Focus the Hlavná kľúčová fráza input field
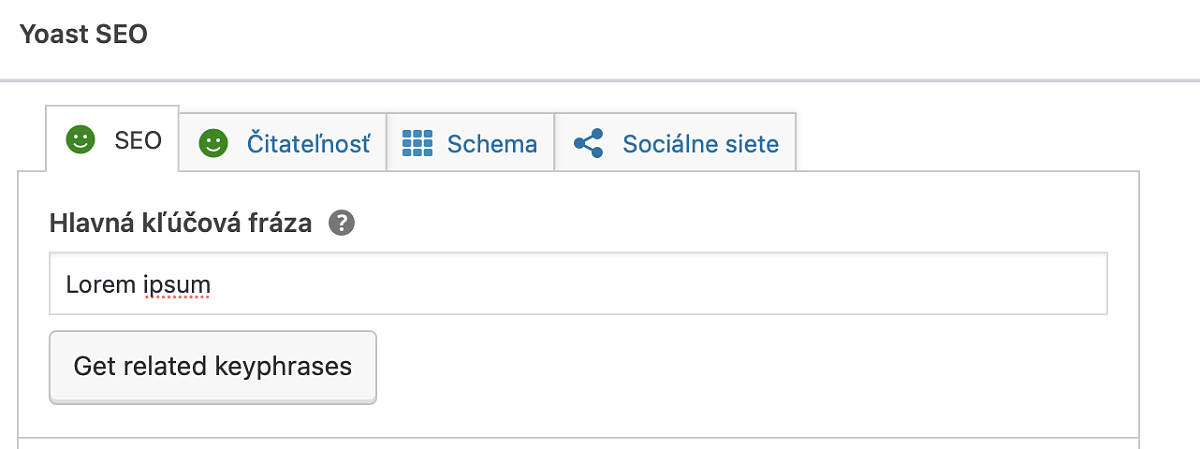1200x449 pixels. [640, 285]
